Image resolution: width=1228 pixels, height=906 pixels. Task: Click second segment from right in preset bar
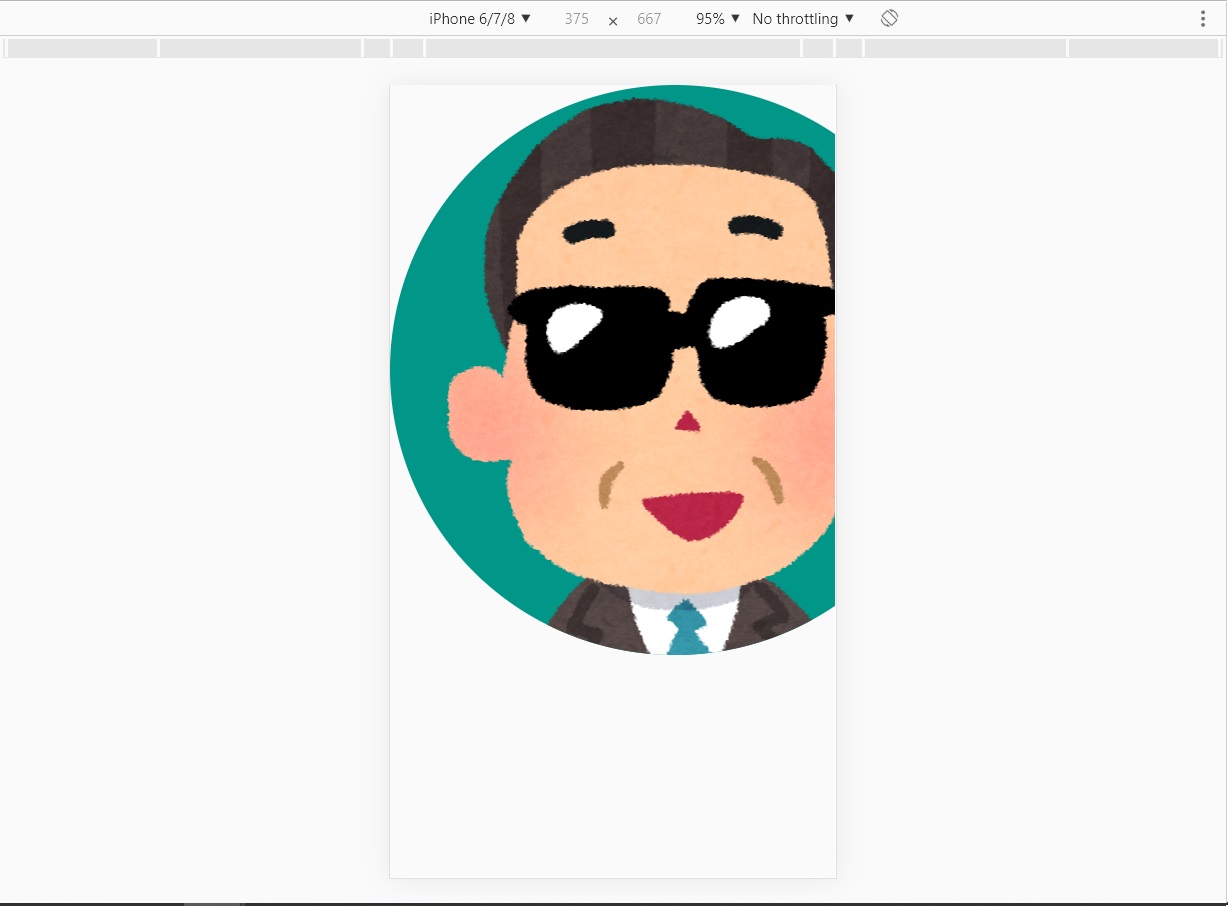tap(965, 48)
